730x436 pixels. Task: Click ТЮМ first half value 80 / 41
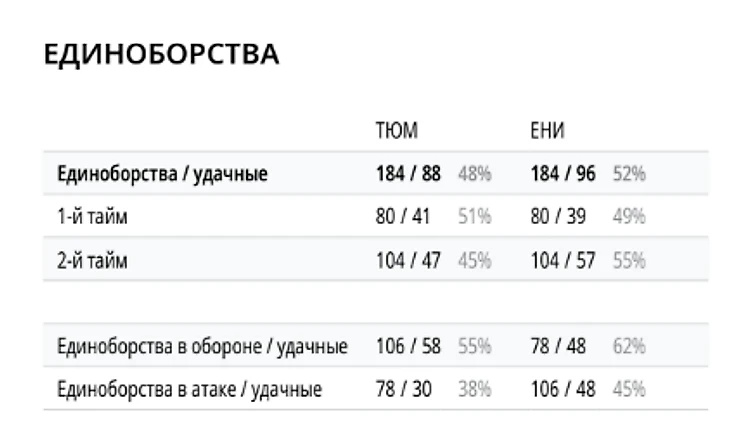tap(403, 217)
